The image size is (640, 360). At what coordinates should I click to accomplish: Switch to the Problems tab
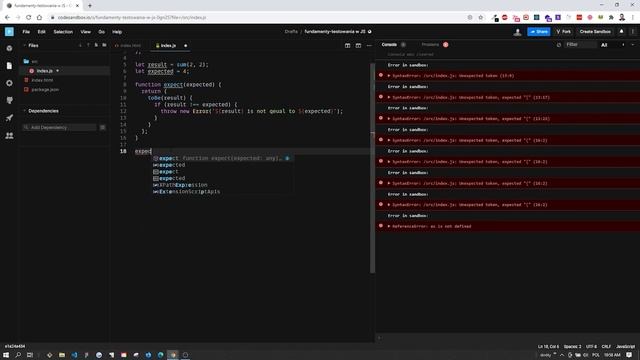coord(435,44)
